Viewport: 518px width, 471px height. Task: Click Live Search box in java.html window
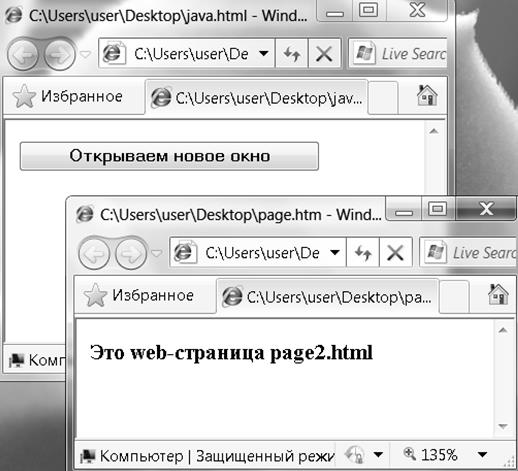point(398,54)
